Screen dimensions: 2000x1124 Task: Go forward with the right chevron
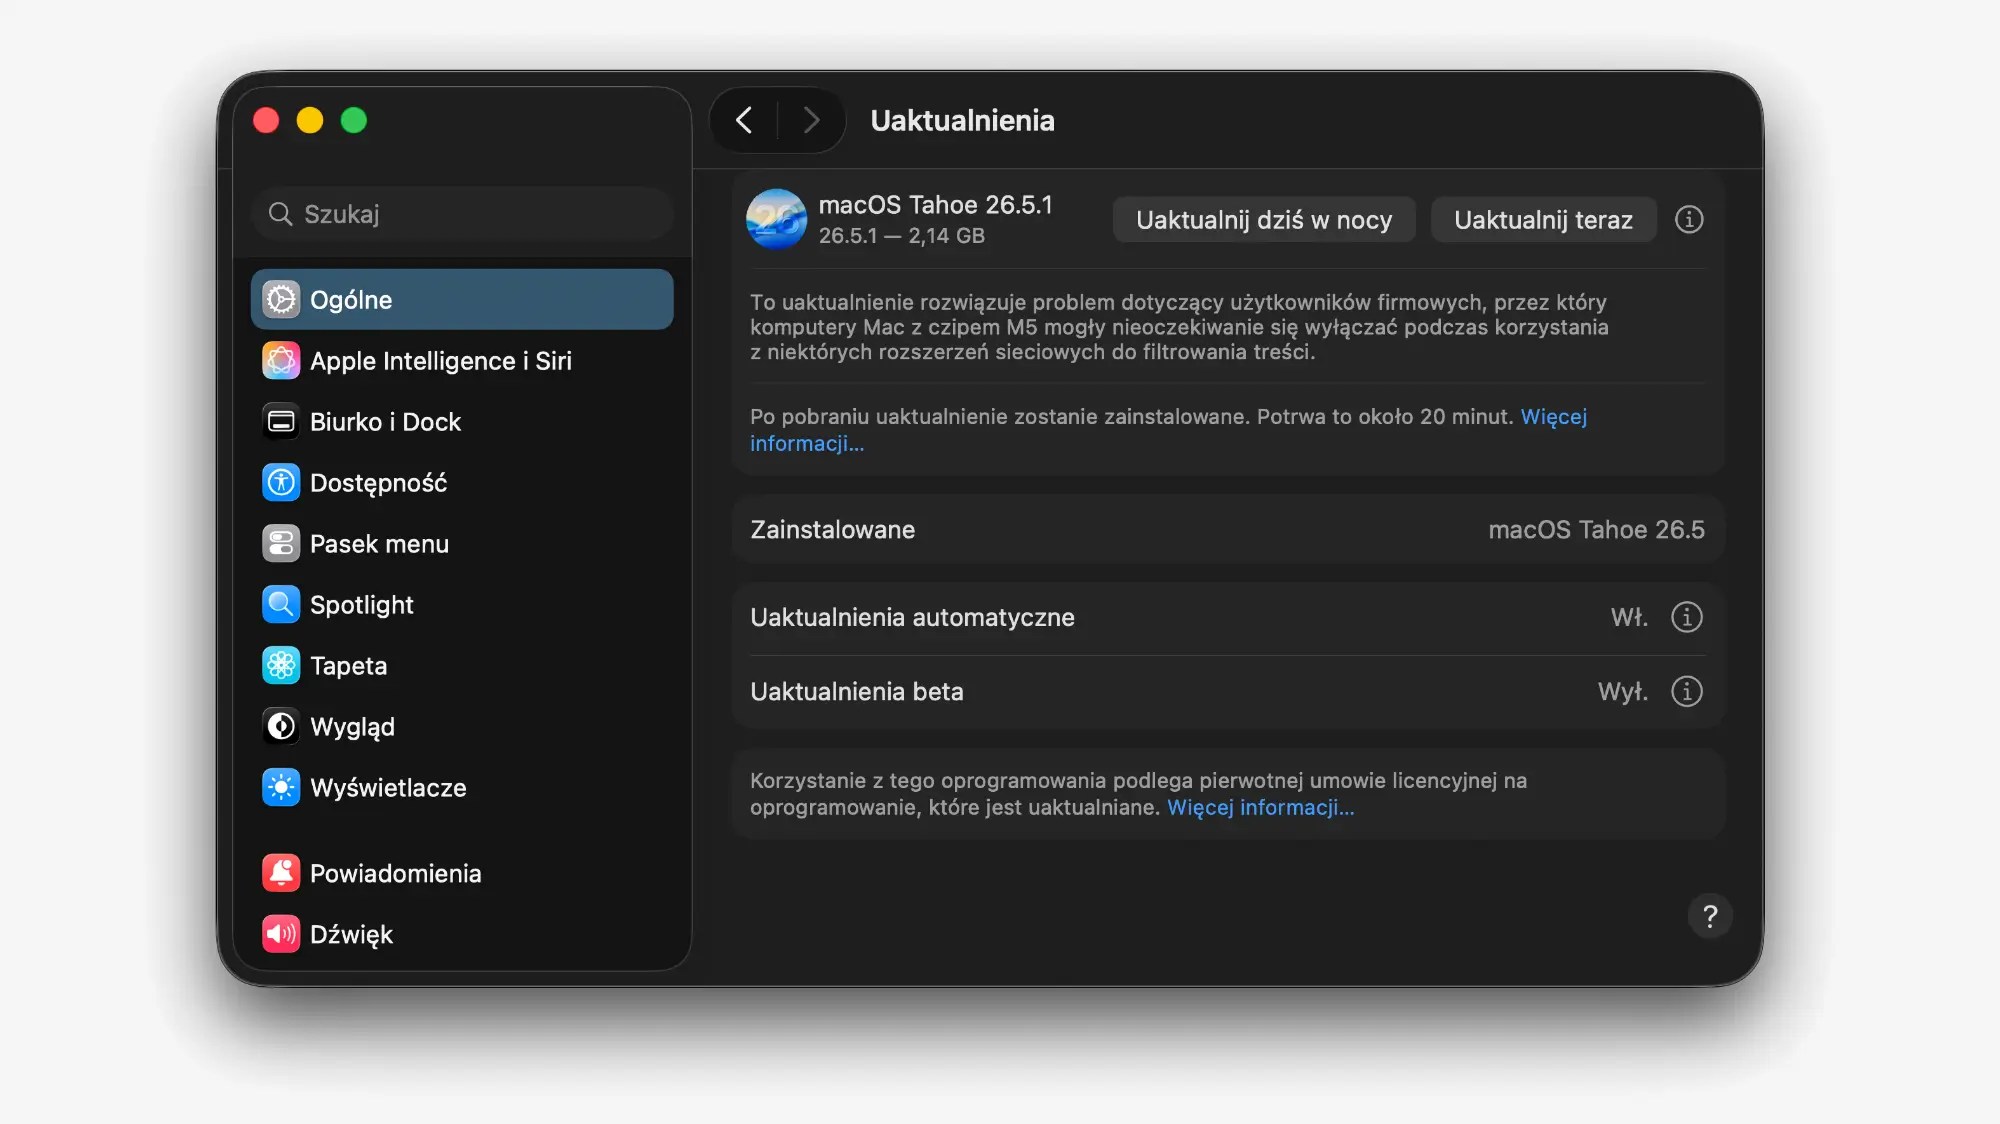[x=811, y=120]
